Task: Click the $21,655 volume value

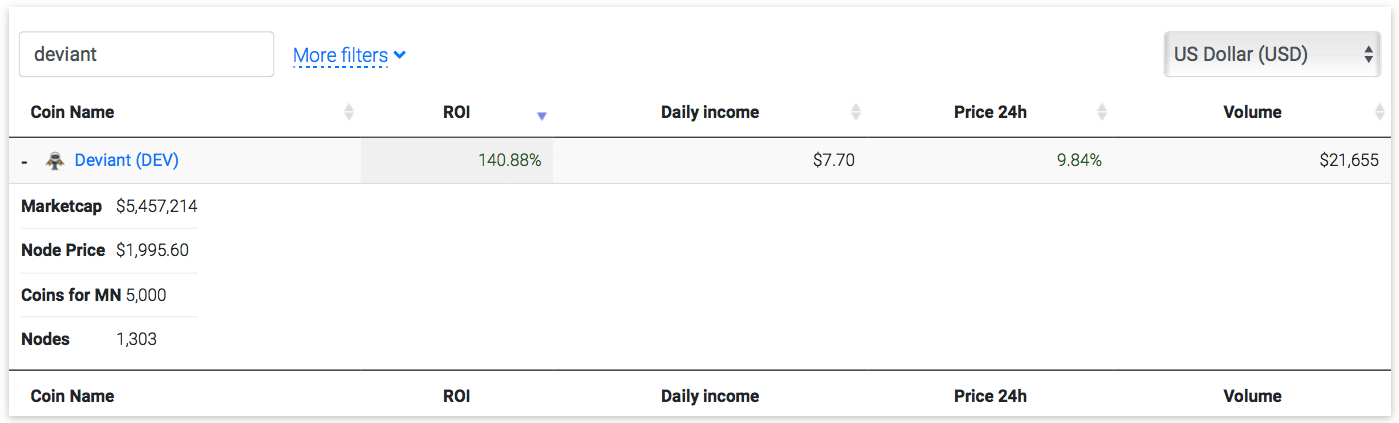Action: [1349, 160]
